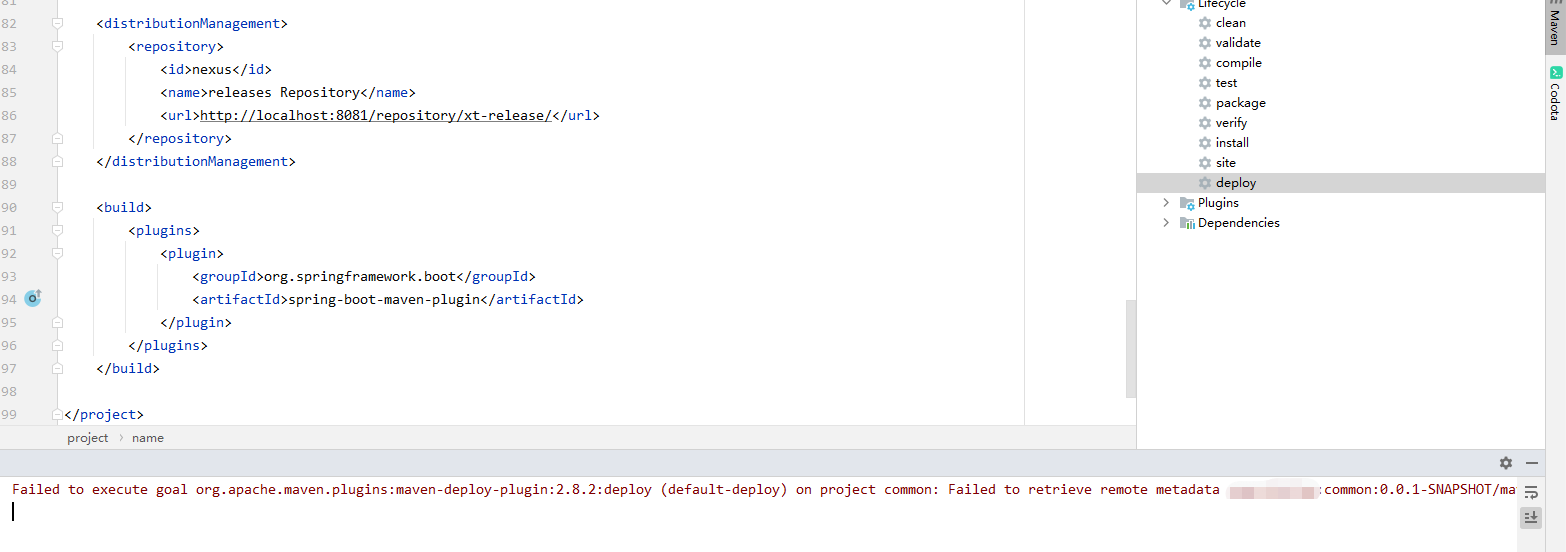Open the Codota side tab
The width and height of the screenshot is (1566, 552).
point(1555,93)
